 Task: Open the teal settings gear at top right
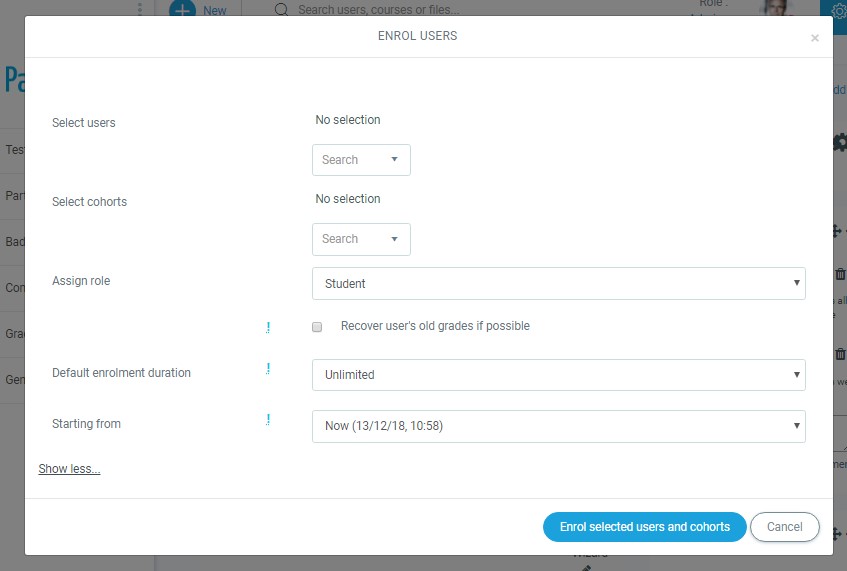[839, 10]
